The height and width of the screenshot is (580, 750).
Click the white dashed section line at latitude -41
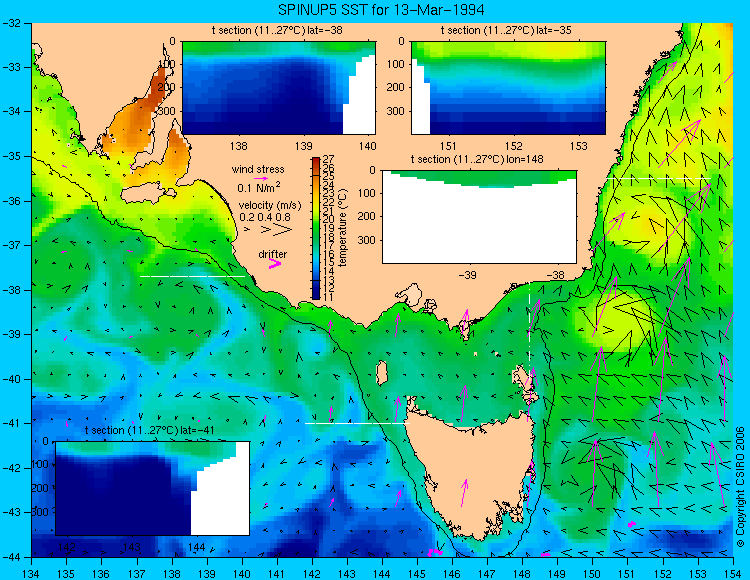pos(357,423)
